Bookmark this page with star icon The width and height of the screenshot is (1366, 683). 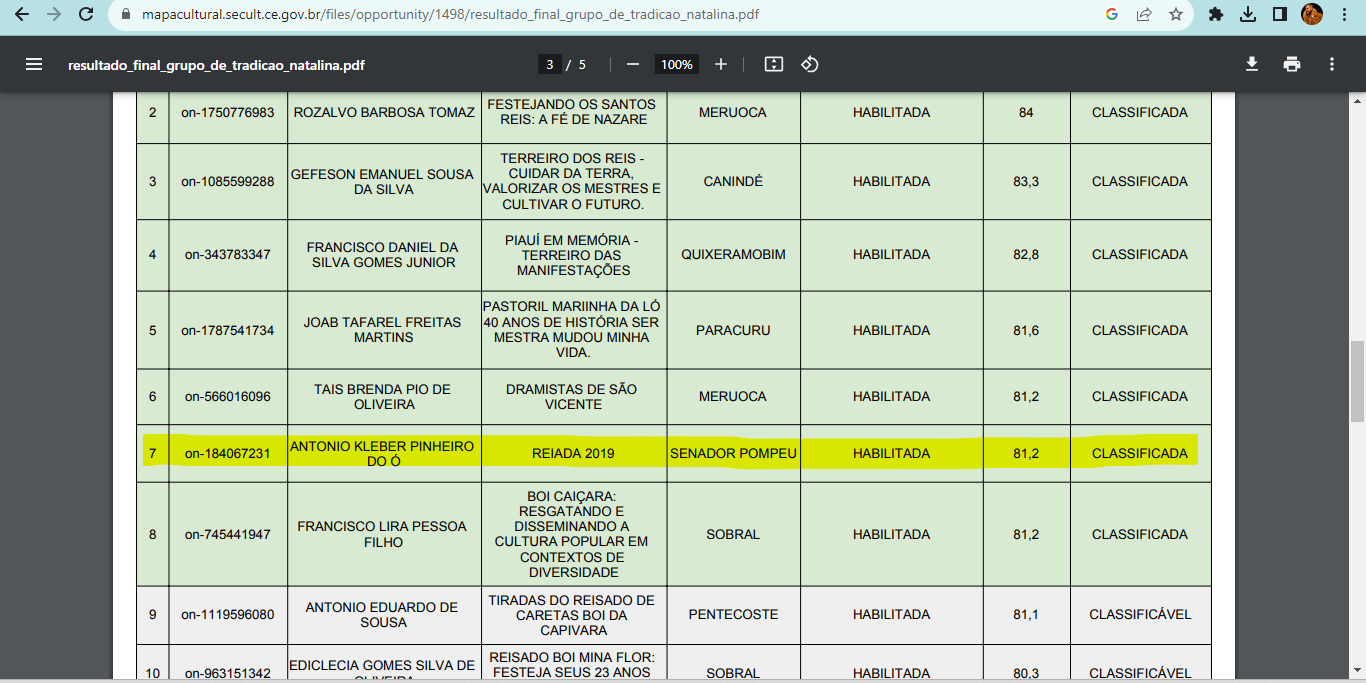(x=1176, y=15)
